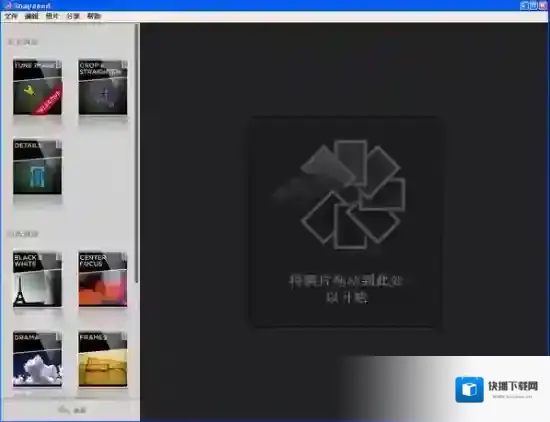
Task: Click the basic adjustments section header
Action: [22, 42]
